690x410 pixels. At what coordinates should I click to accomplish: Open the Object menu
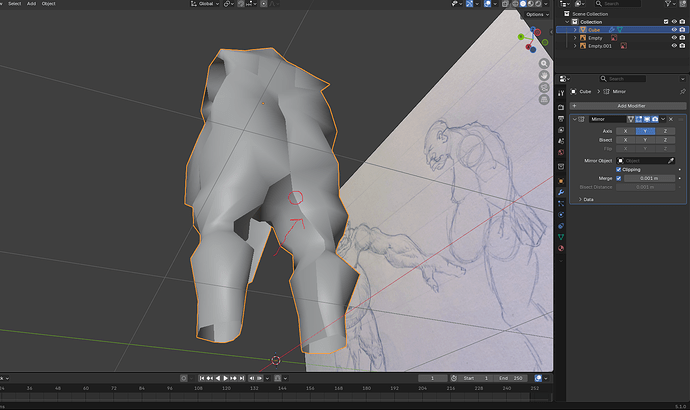point(48,4)
